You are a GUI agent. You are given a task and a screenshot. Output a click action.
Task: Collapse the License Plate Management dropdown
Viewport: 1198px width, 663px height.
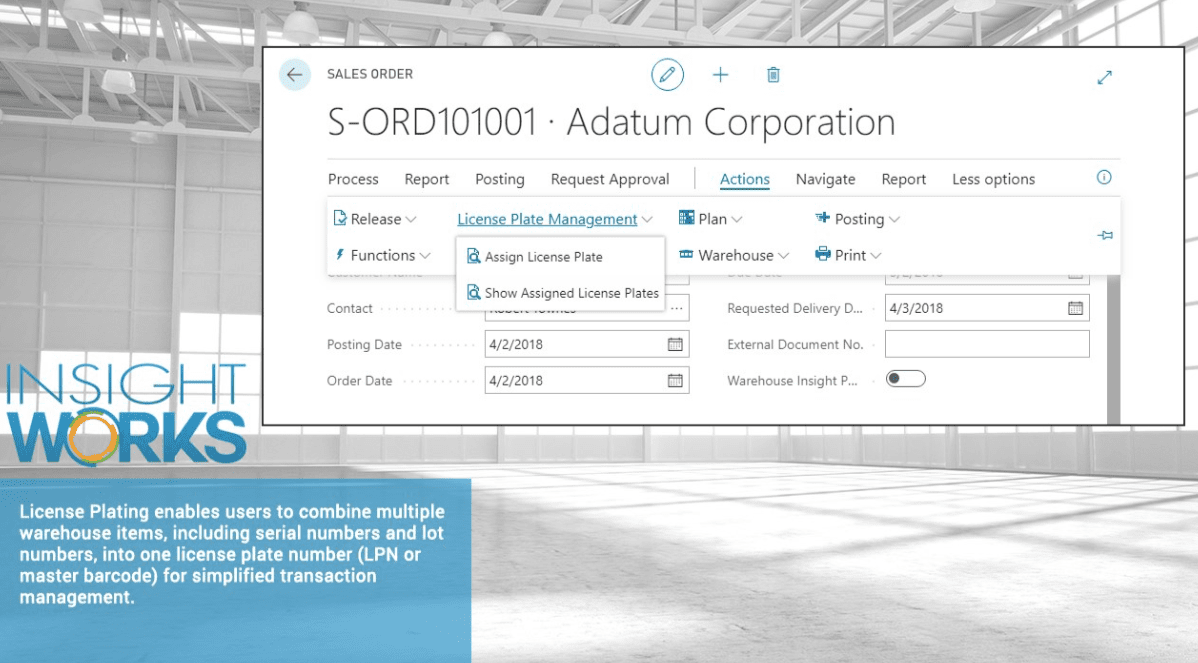(647, 220)
